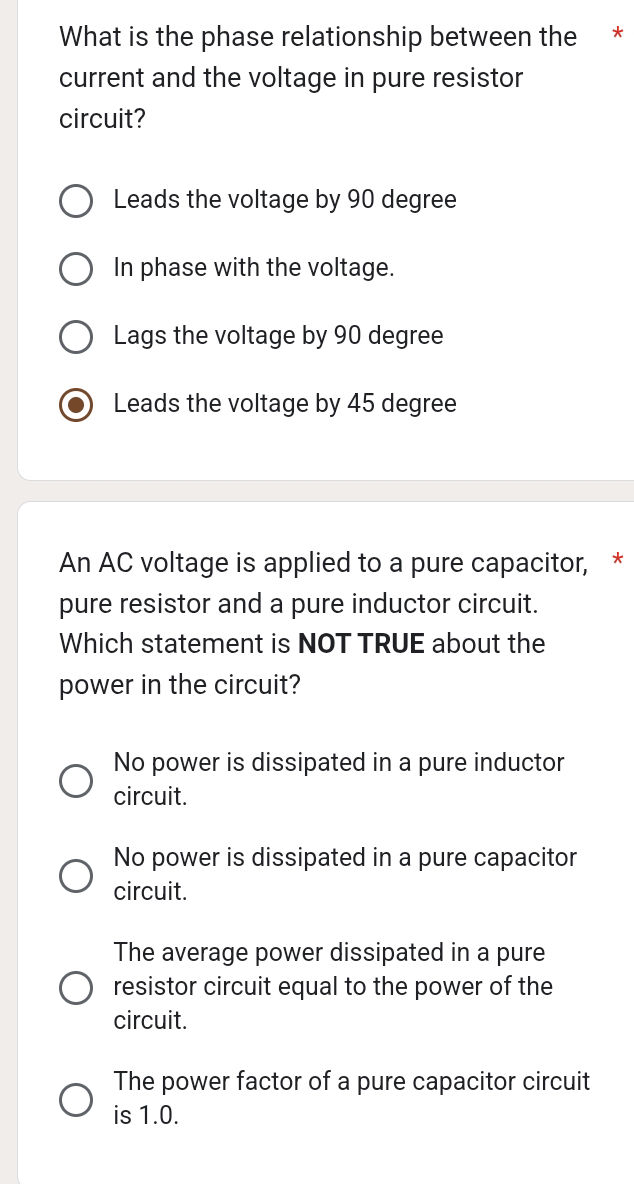
Task: Select the 'In phase with the voltage.' radio button
Action: (77, 269)
